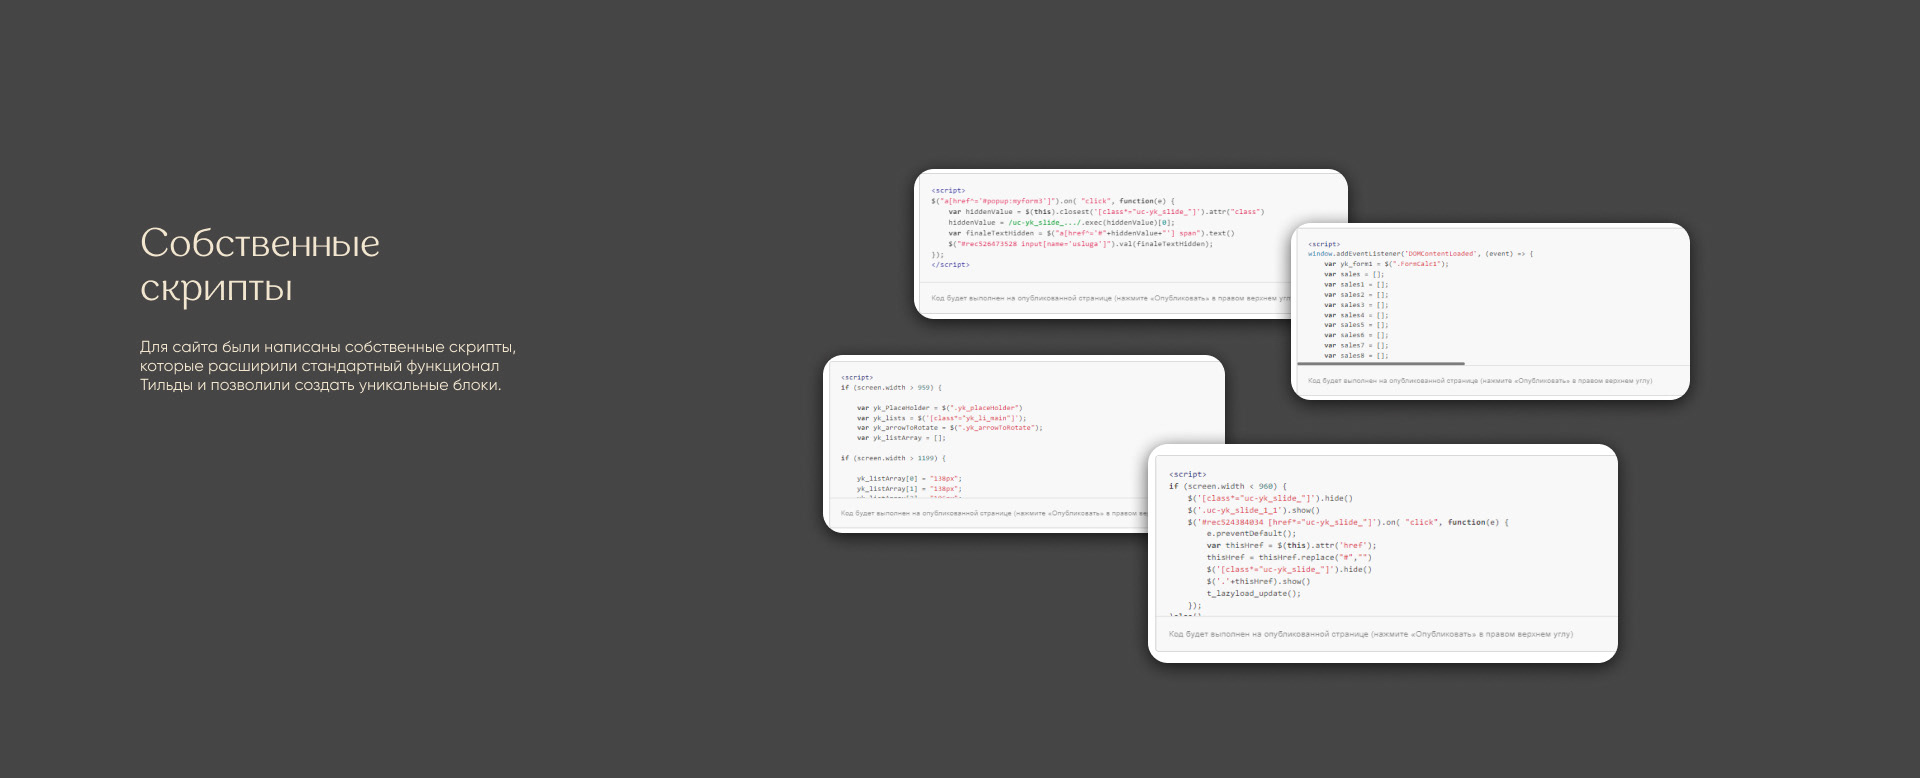Click the publish note under the screen.width < 960 code
Screen dimensions: 1920x778
pyautogui.click(x=1370, y=634)
